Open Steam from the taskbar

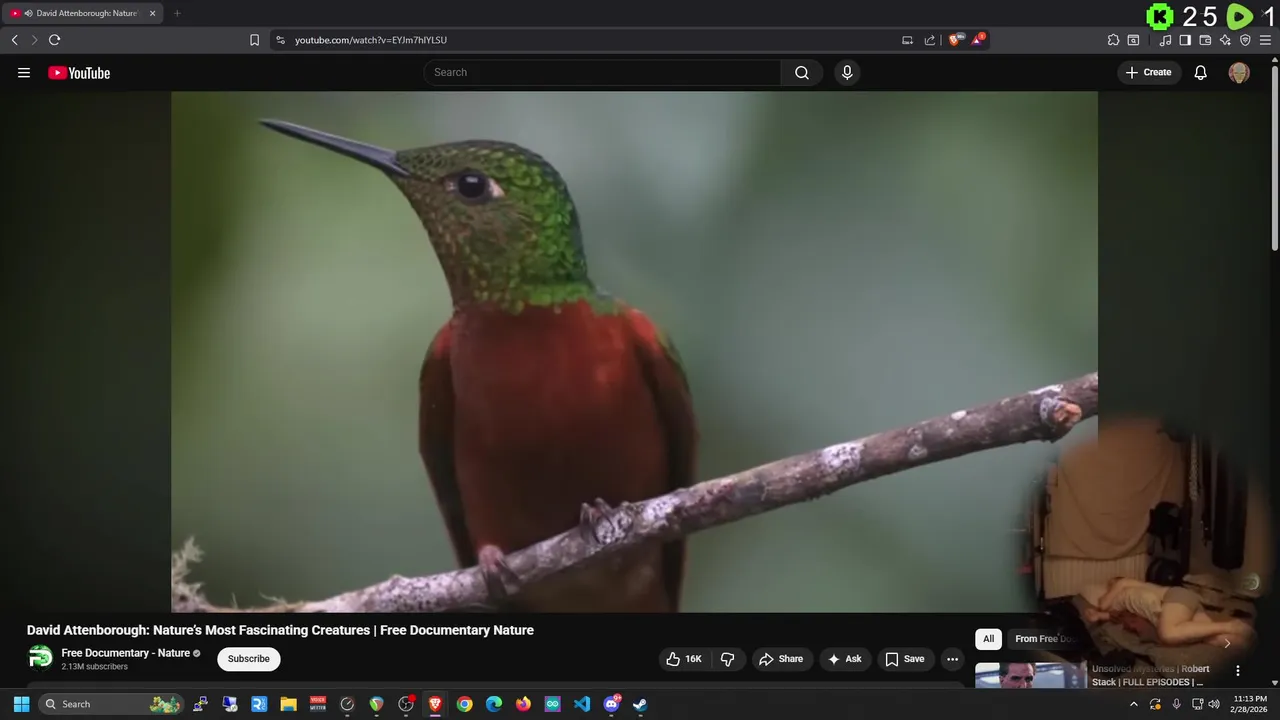[640, 704]
